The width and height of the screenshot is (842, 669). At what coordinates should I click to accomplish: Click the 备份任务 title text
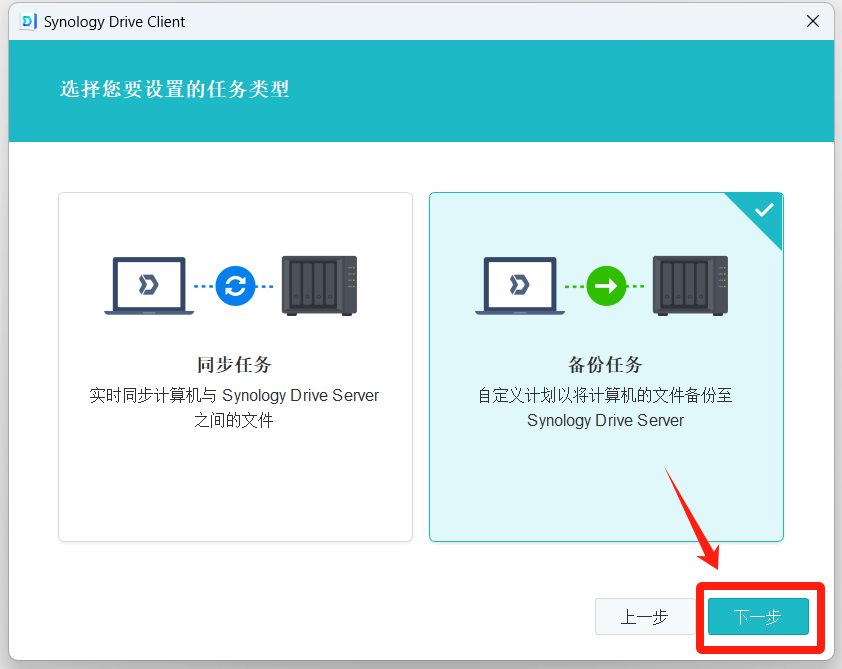[x=606, y=365]
